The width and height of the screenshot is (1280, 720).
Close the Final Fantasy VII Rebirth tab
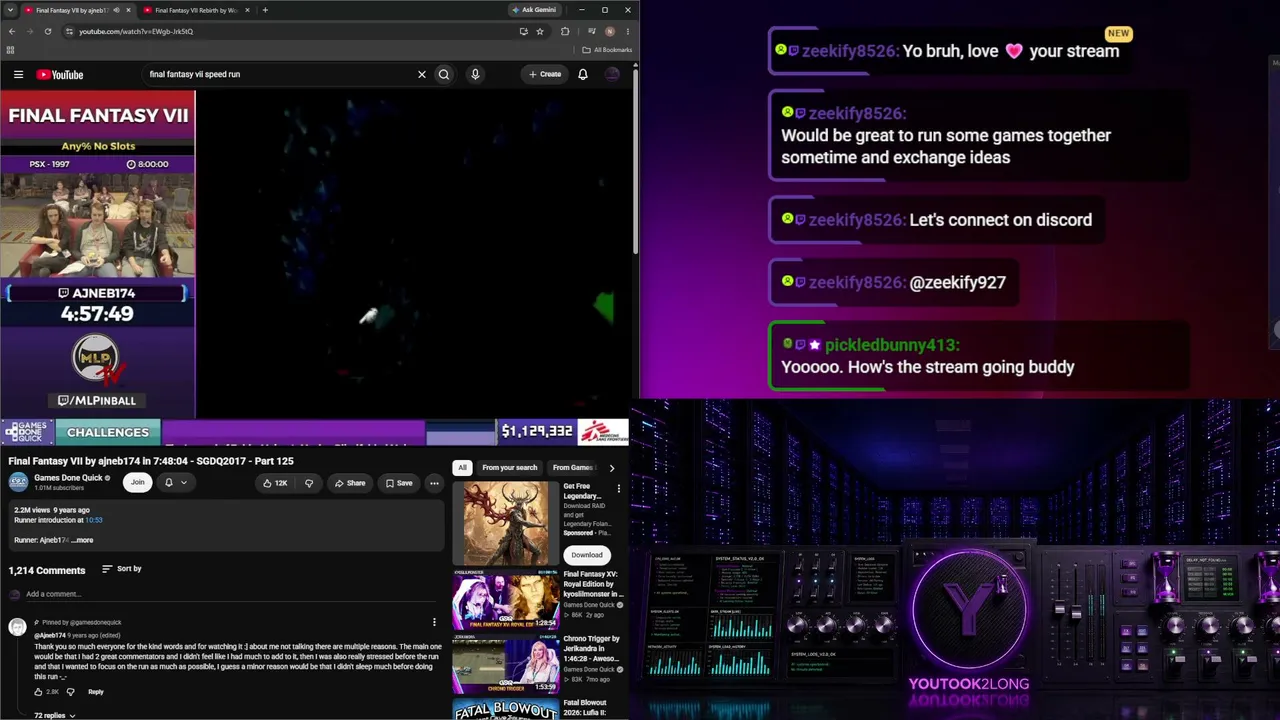click(x=247, y=10)
